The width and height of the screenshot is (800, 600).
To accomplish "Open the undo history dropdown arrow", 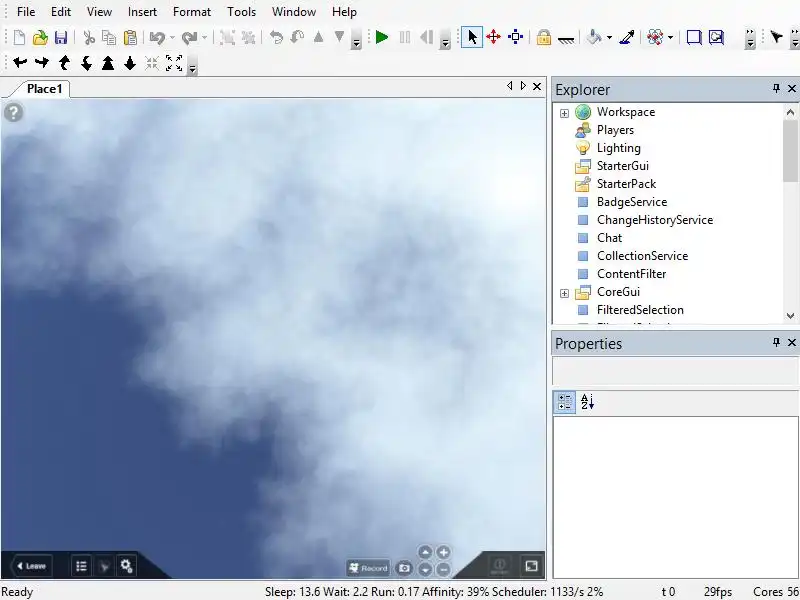I will tap(172, 38).
